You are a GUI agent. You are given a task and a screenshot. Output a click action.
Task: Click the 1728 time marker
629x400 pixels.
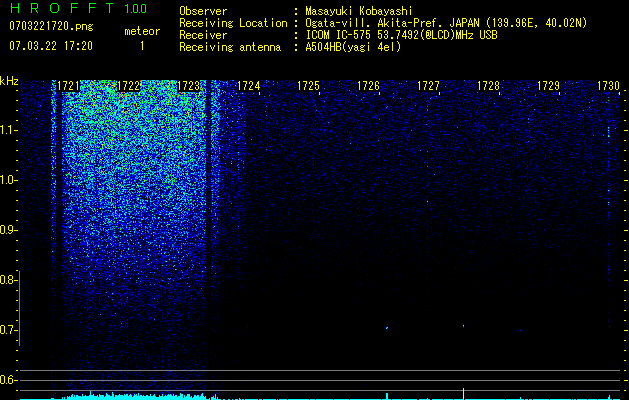[x=489, y=86]
